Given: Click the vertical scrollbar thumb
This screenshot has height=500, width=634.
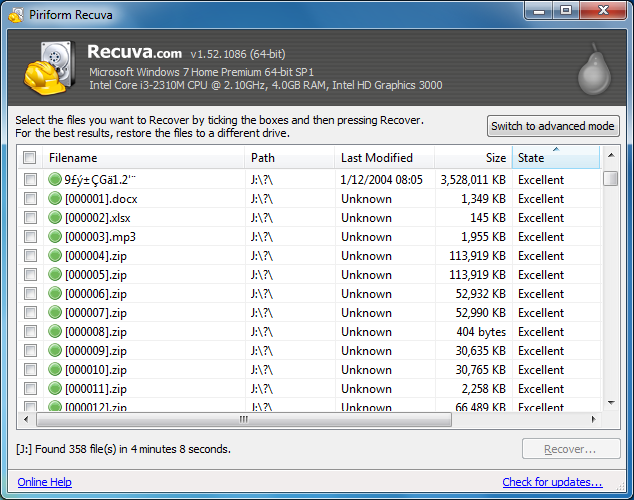Looking at the screenshot, I should coord(611,179).
